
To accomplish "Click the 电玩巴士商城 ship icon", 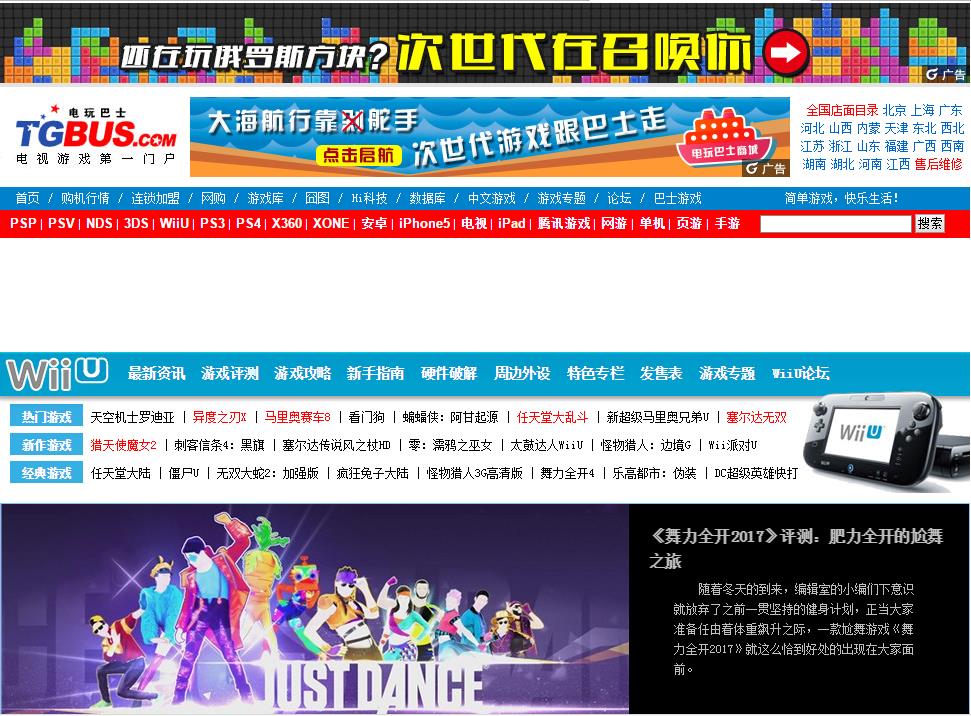I will point(725,136).
